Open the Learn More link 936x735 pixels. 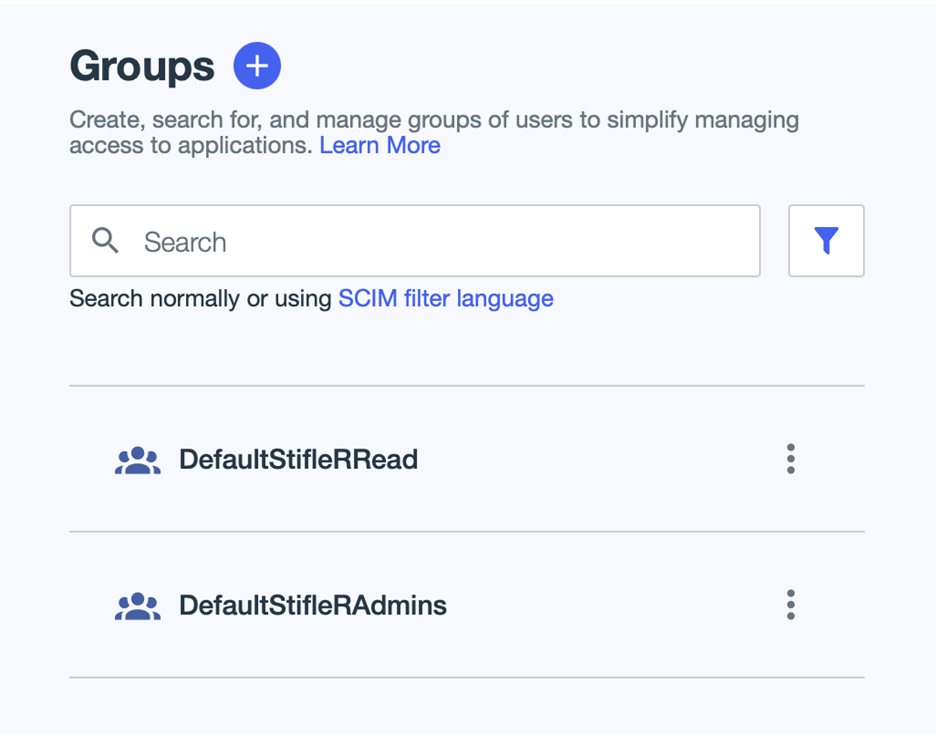(x=379, y=146)
